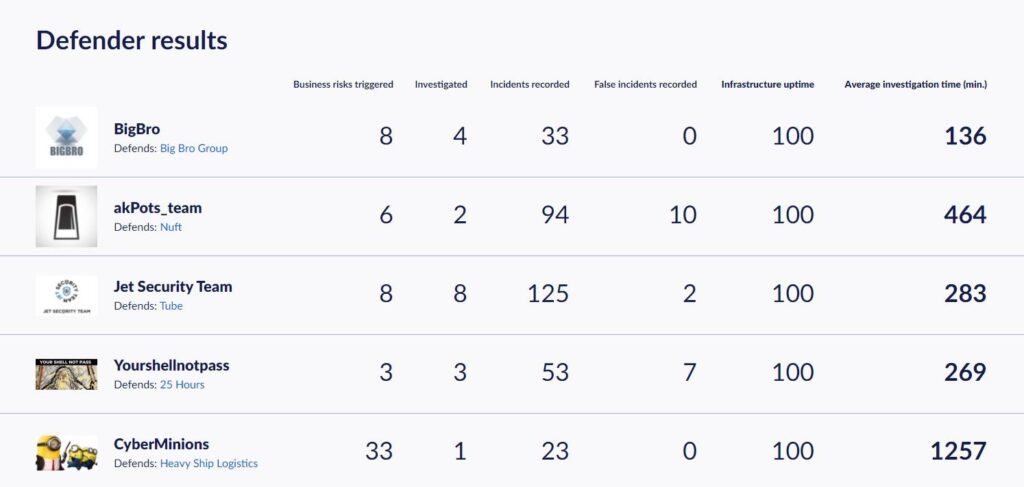This screenshot has width=1024, height=487.
Task: Click the Yourshellnotpass team banner logo
Action: 66,374
